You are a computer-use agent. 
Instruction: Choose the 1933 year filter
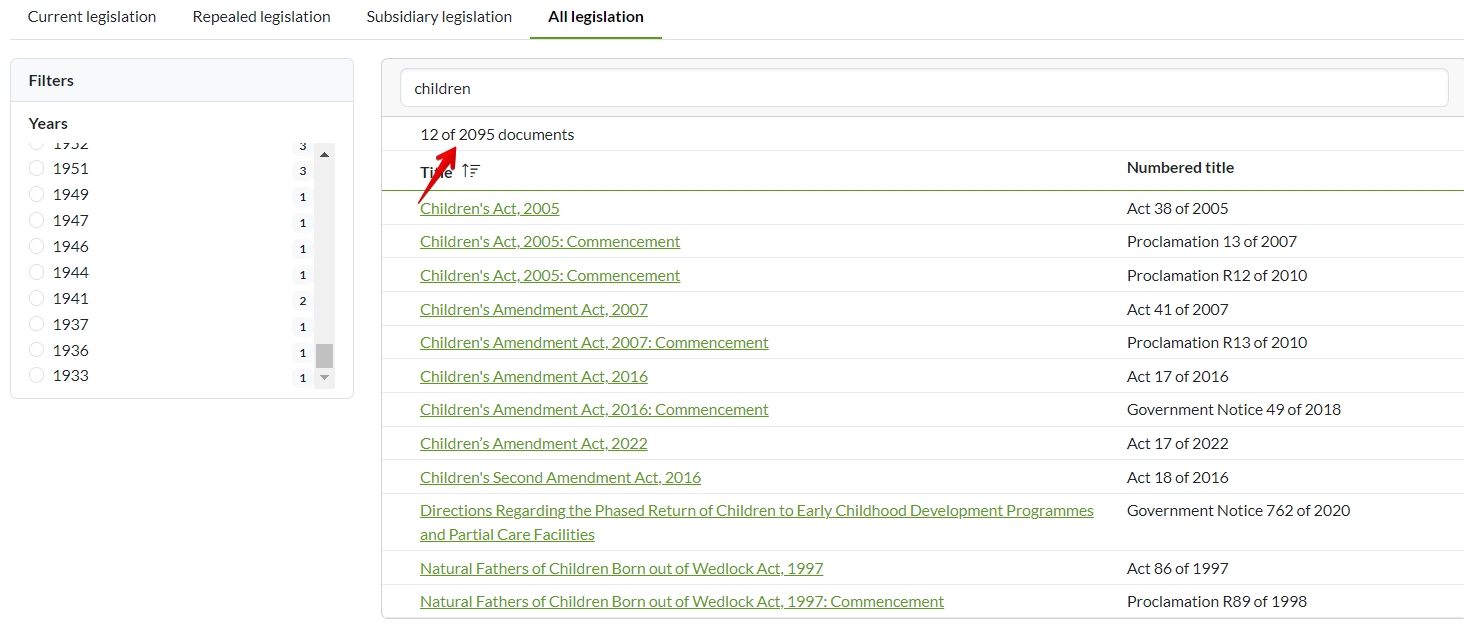tap(37, 376)
